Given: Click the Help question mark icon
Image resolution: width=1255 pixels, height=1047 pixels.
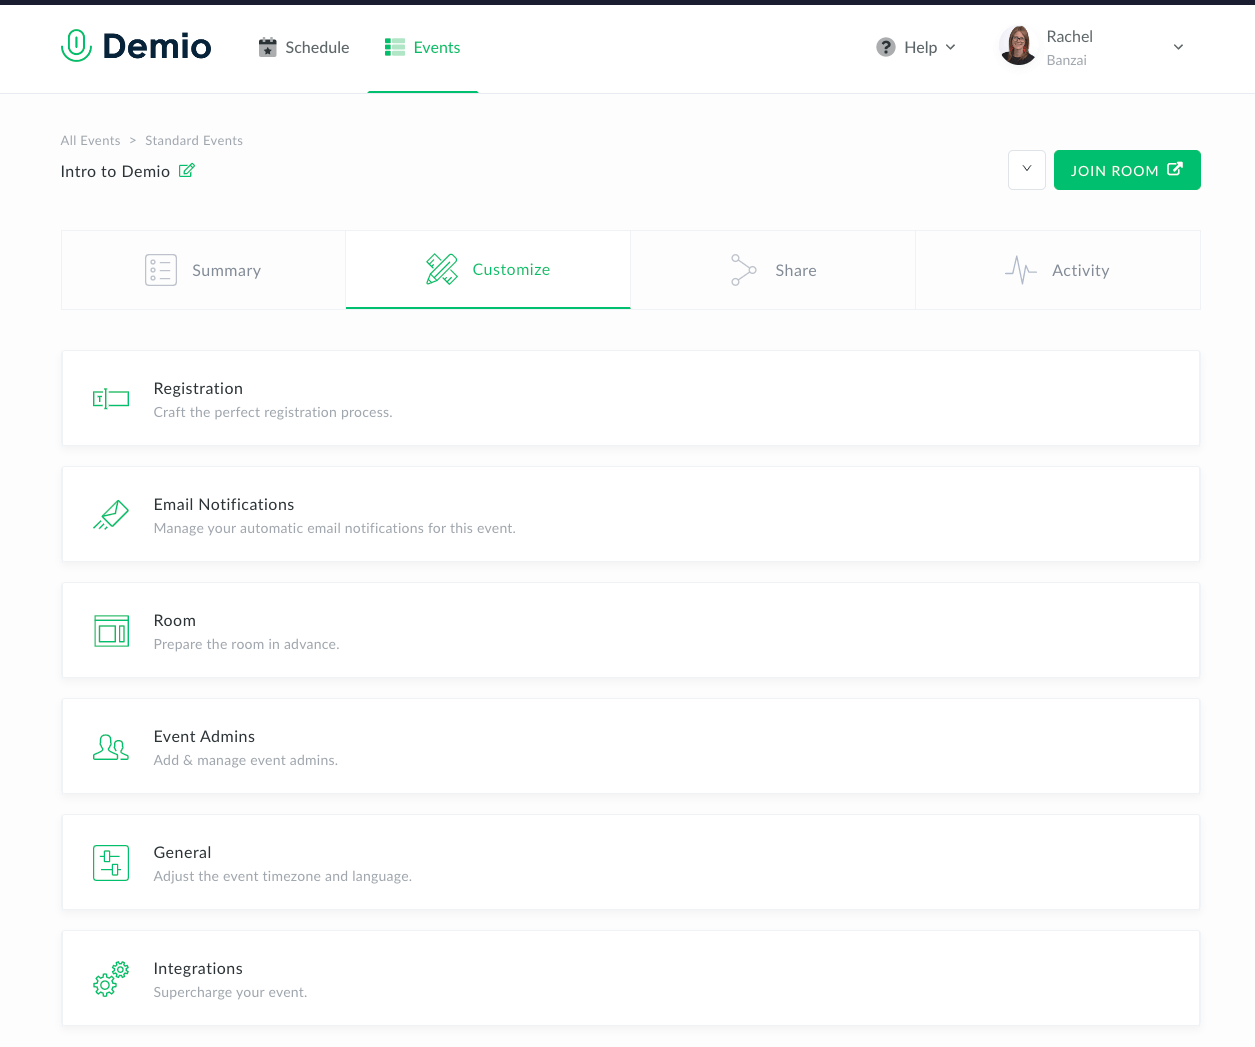Looking at the screenshot, I should point(885,47).
